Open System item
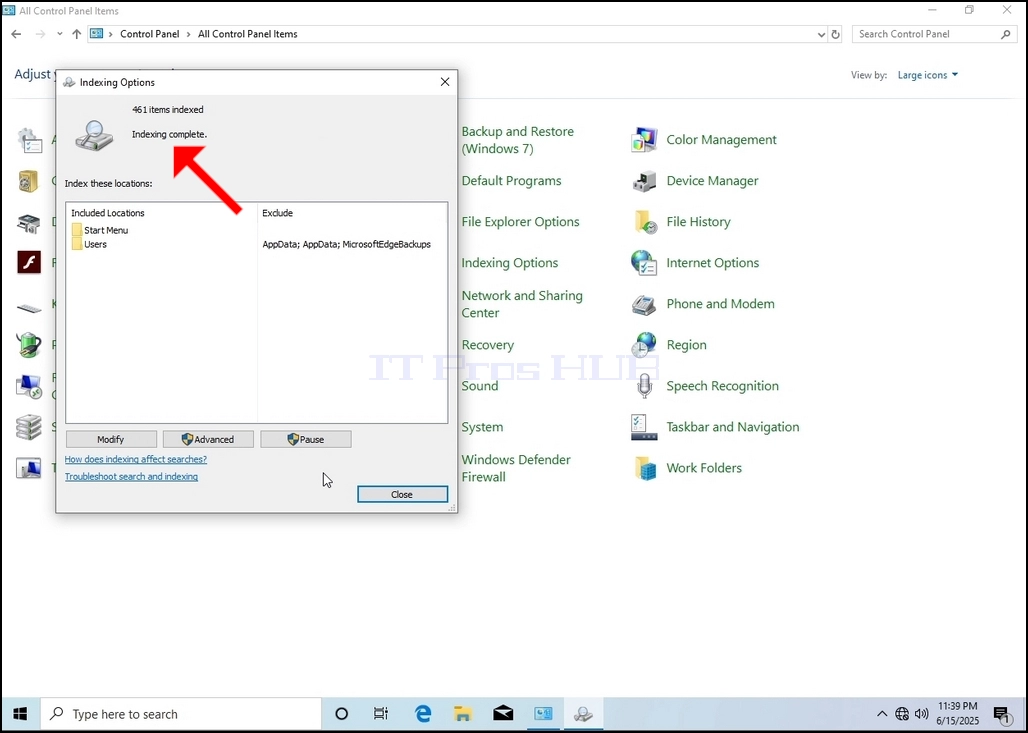 tap(482, 427)
